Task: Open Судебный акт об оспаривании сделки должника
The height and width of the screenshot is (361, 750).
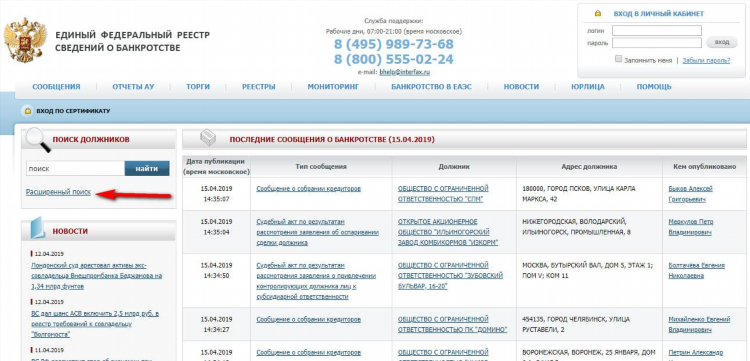Action: [x=318, y=232]
